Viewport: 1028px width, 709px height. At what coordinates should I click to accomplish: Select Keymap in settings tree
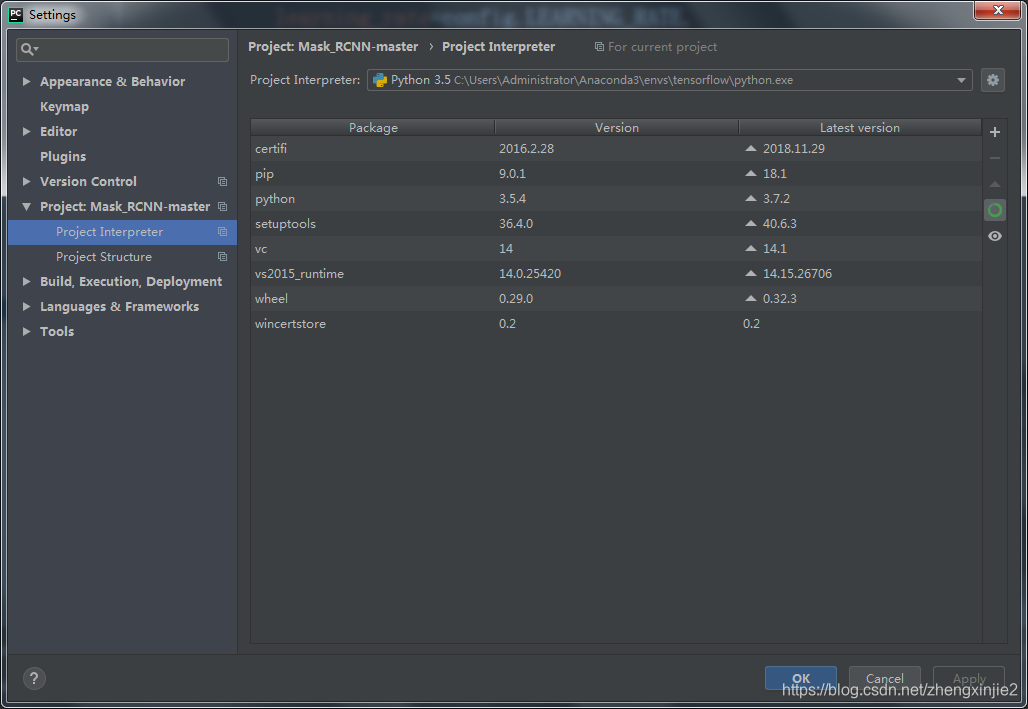(x=64, y=106)
